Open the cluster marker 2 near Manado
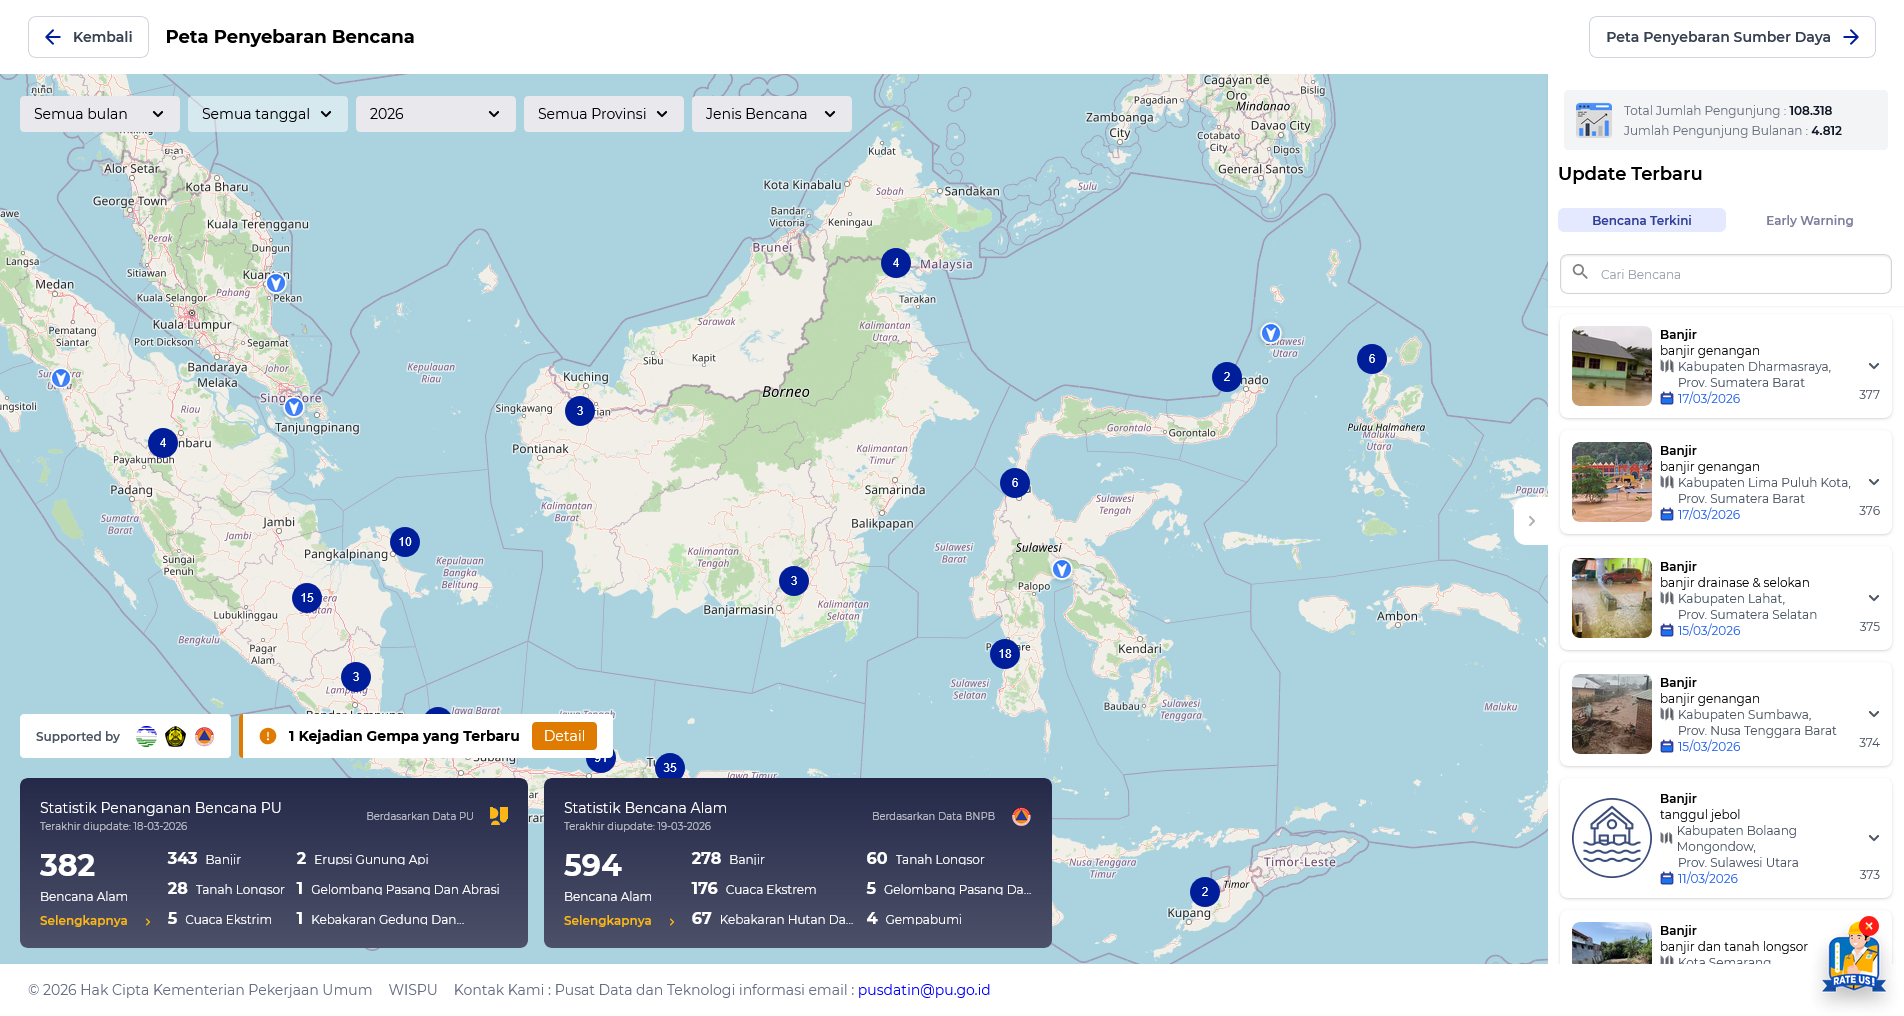The width and height of the screenshot is (1904, 1016). pos(1227,377)
